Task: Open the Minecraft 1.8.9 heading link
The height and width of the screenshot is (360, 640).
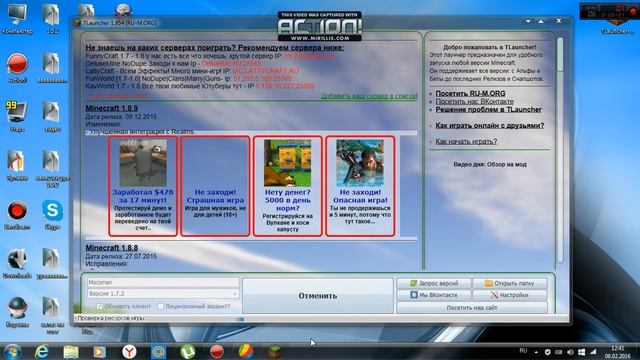Action: [x=111, y=108]
